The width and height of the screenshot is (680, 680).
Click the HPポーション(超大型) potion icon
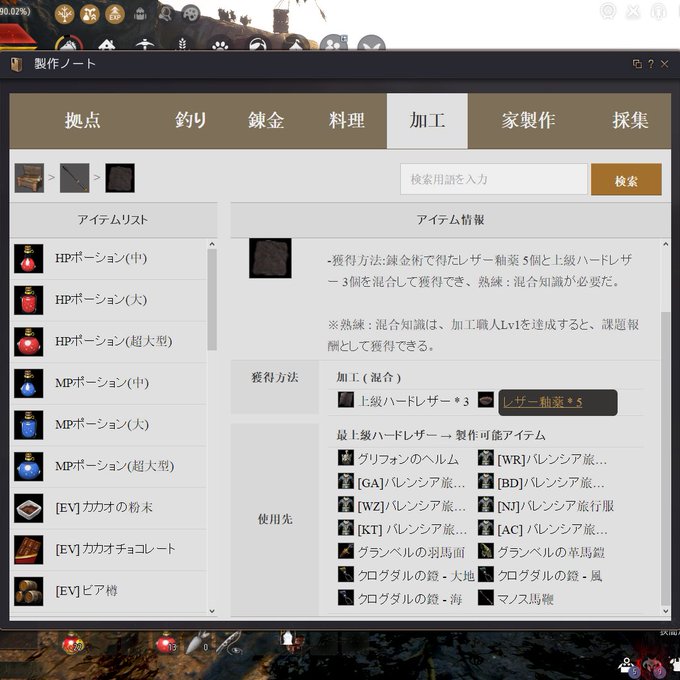tap(29, 342)
